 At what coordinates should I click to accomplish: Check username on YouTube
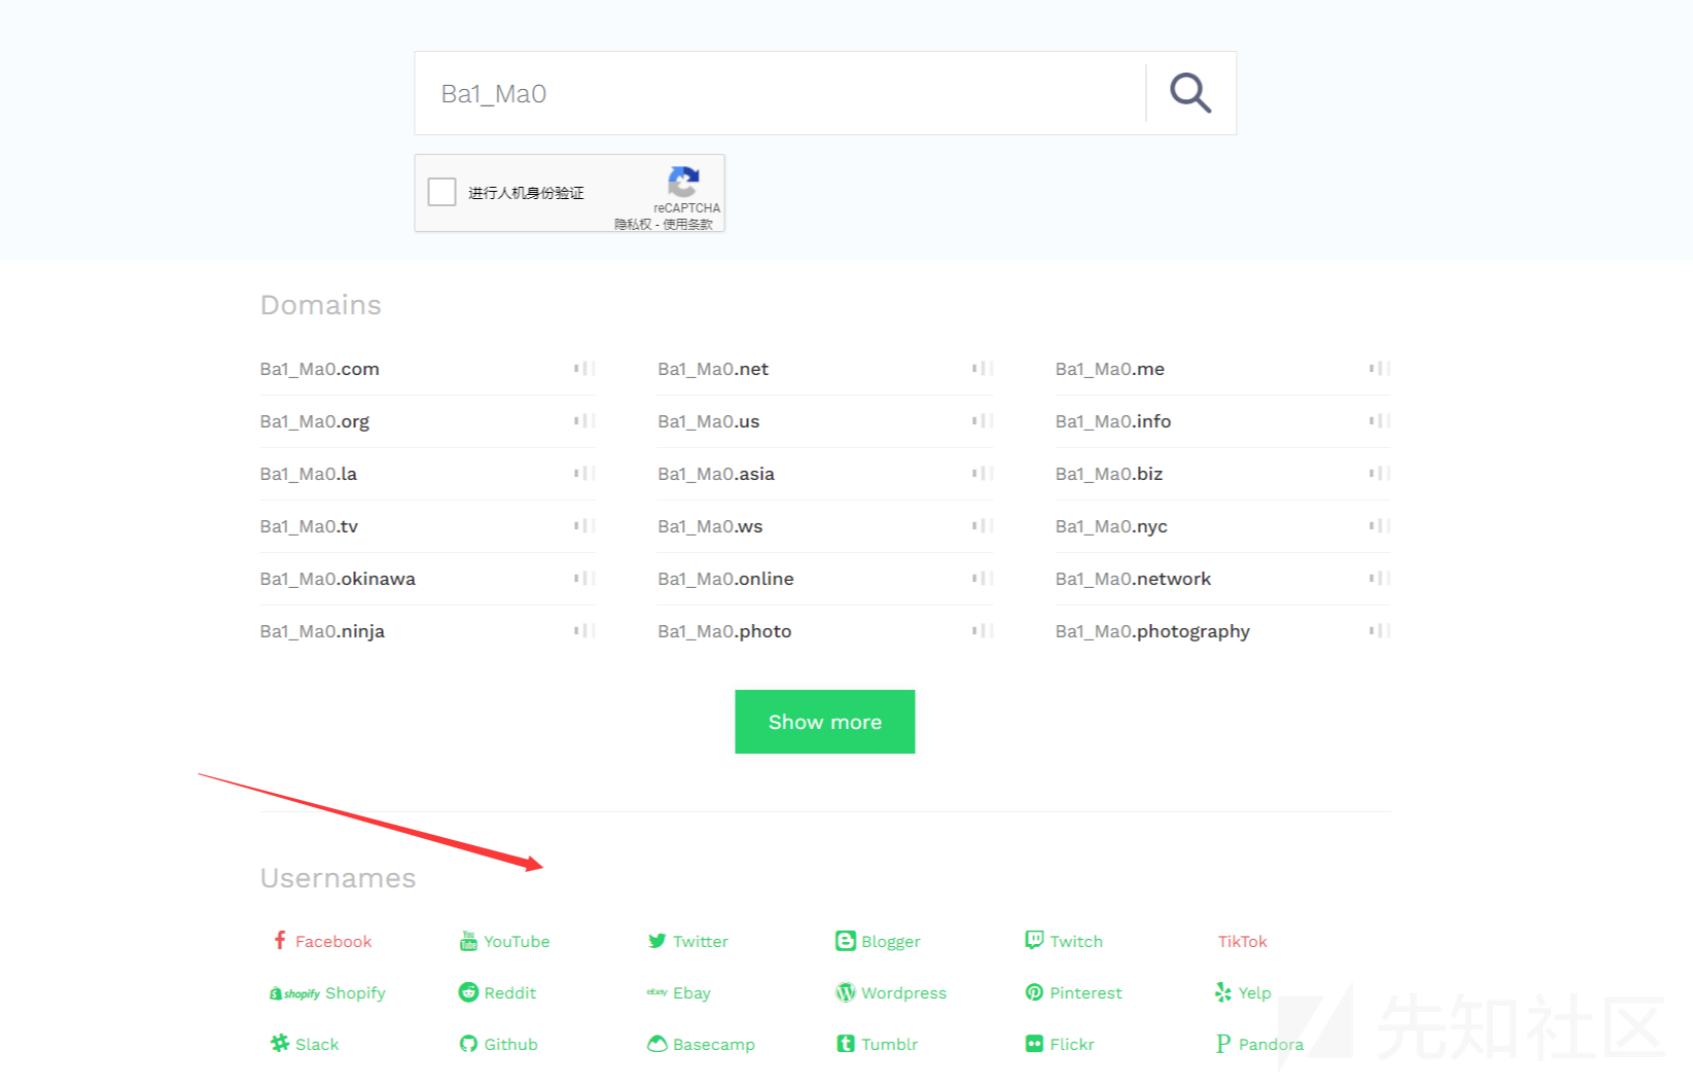pos(505,941)
